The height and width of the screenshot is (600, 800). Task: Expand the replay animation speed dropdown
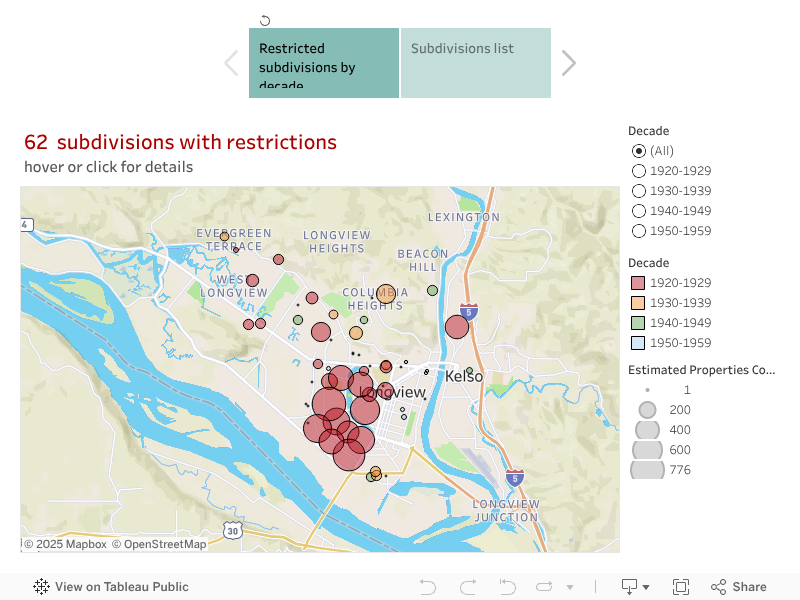(x=570, y=588)
